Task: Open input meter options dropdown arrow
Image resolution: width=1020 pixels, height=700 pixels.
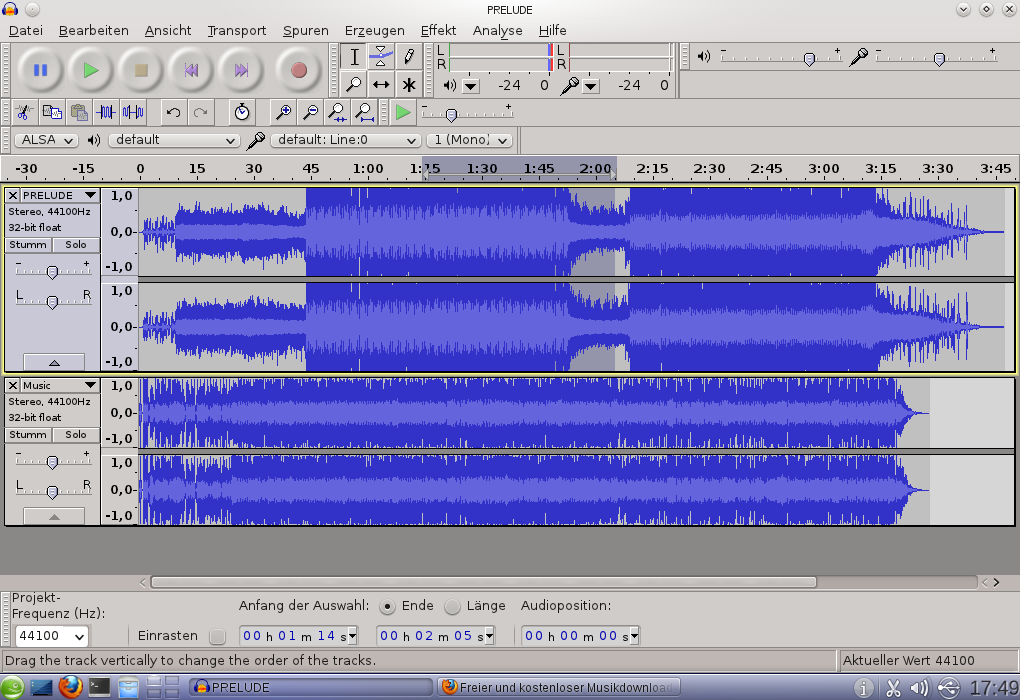Action: [x=591, y=86]
